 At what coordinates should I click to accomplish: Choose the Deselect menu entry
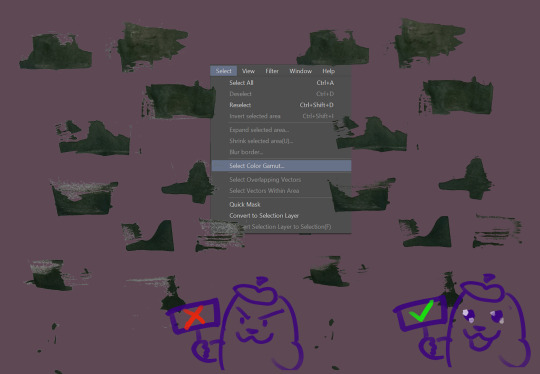click(281, 94)
